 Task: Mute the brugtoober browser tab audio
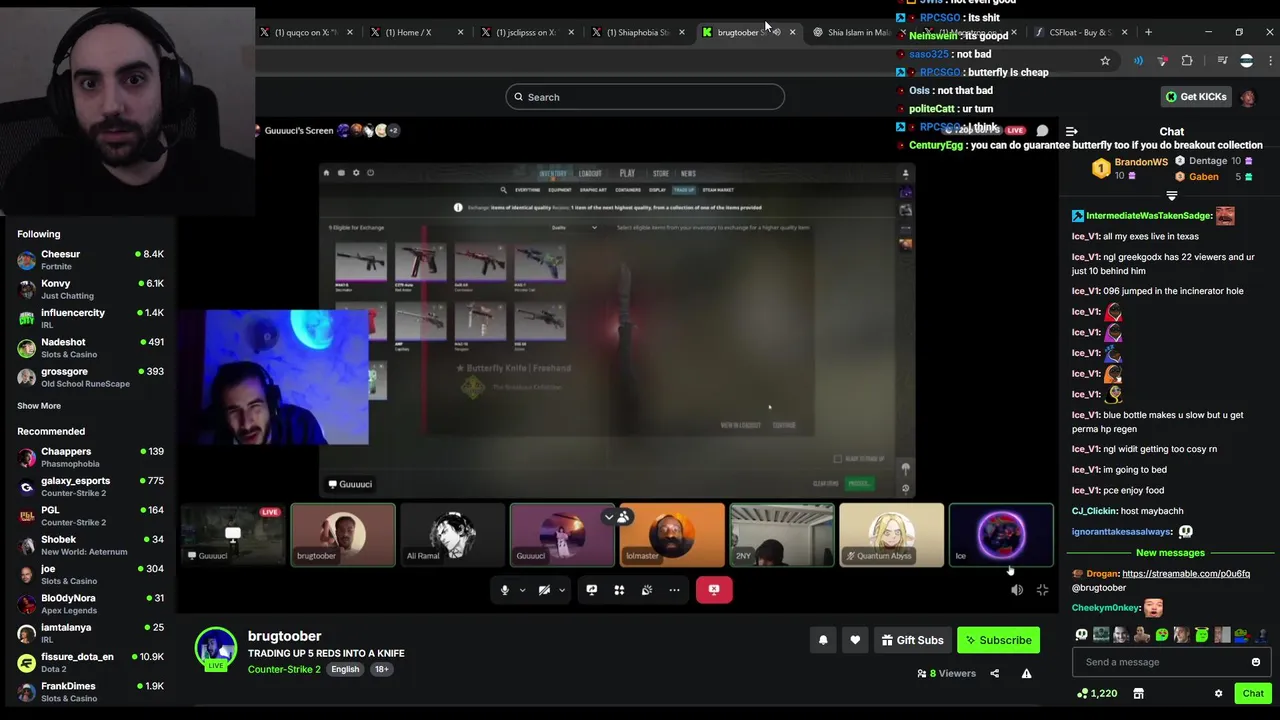point(777,32)
